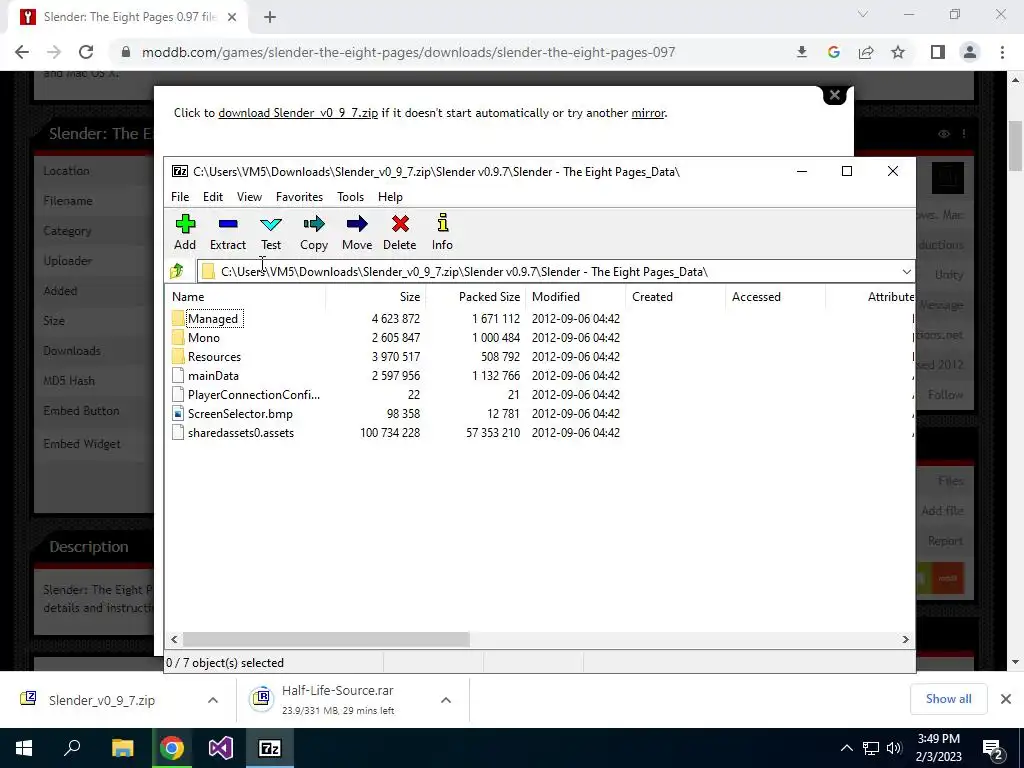Viewport: 1024px width, 768px height.
Task: Select ScreenSelector.bmp file
Action: [240, 413]
